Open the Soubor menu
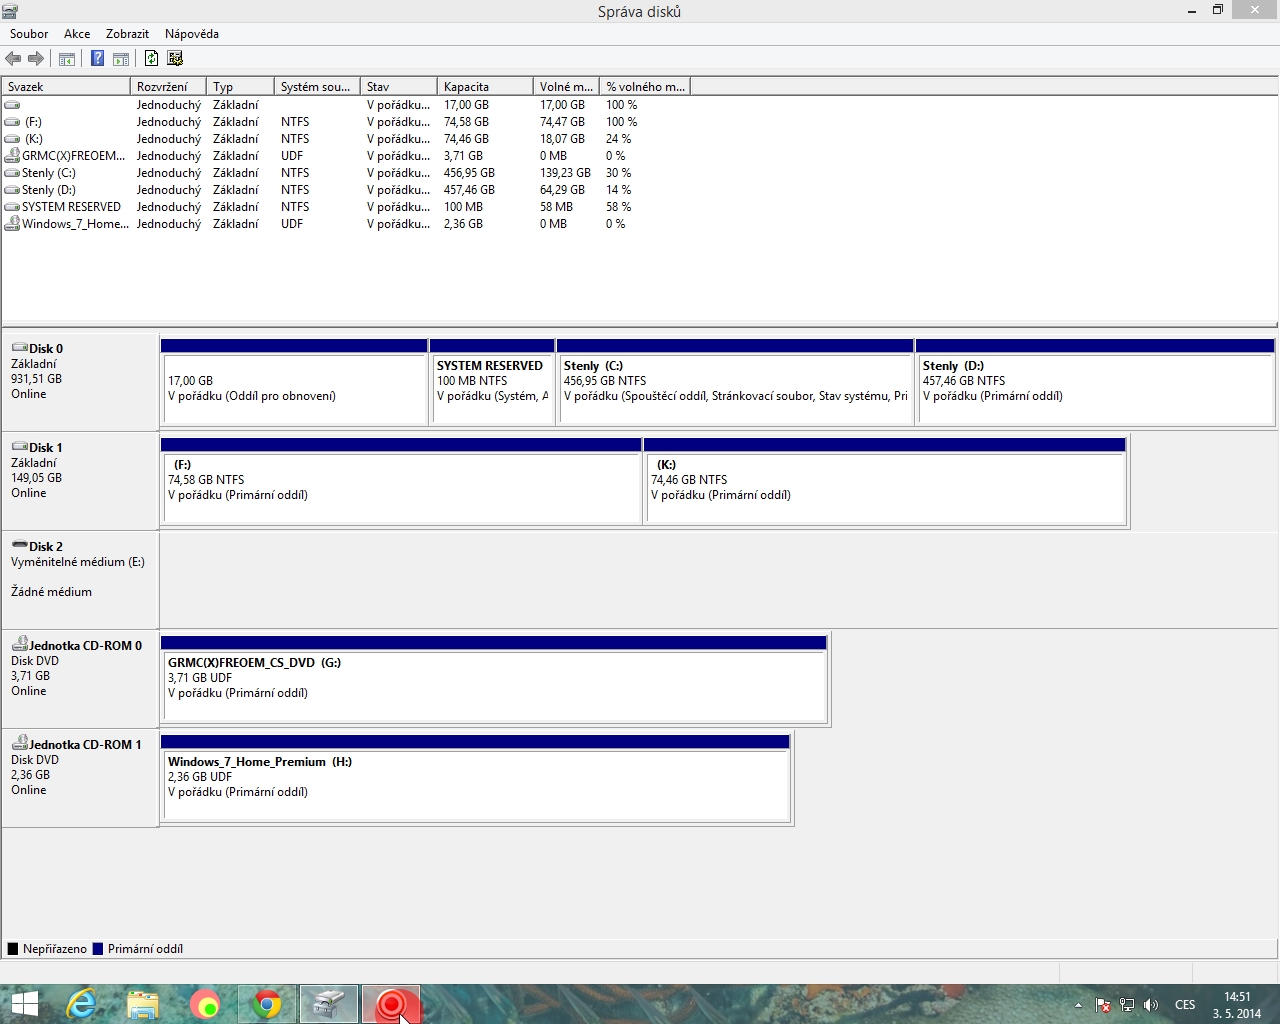Image resolution: width=1280 pixels, height=1024 pixels. pyautogui.click(x=29, y=34)
